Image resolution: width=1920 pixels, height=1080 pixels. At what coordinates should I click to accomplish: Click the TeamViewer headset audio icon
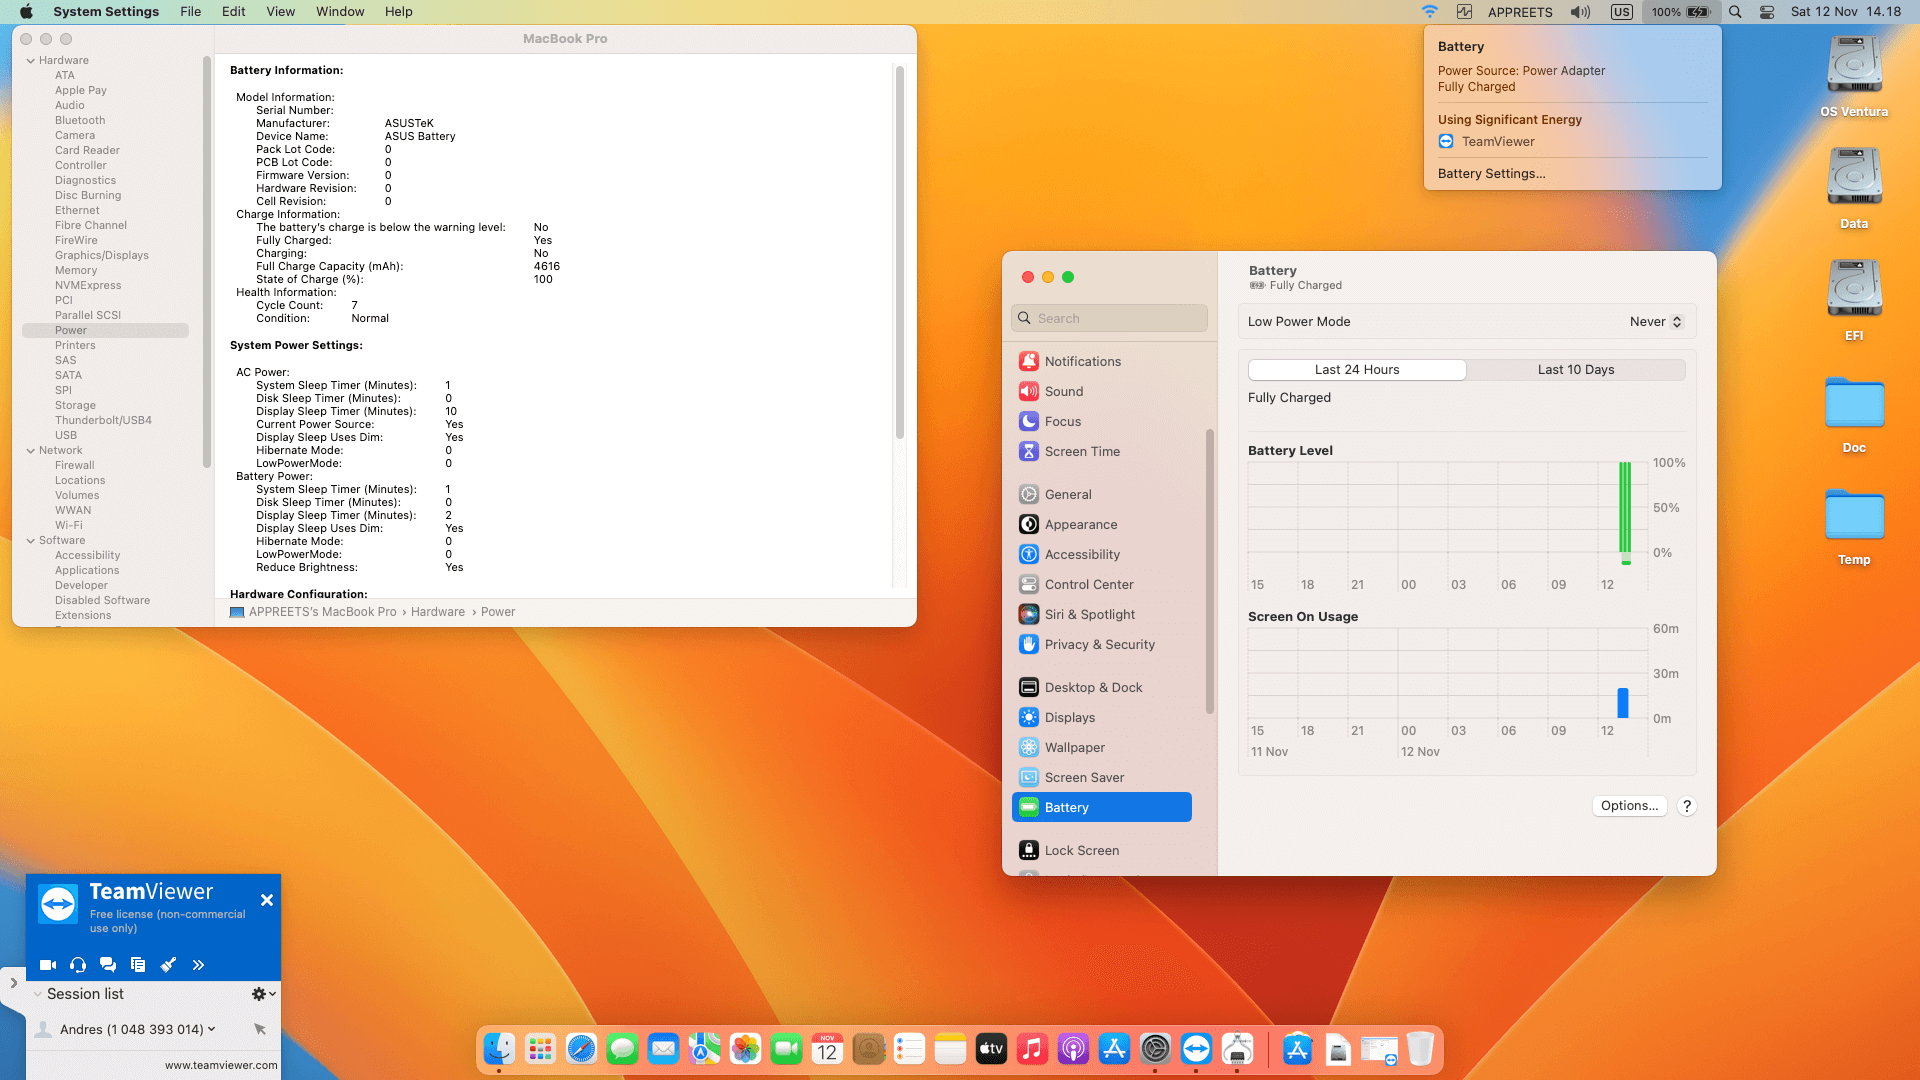78,965
